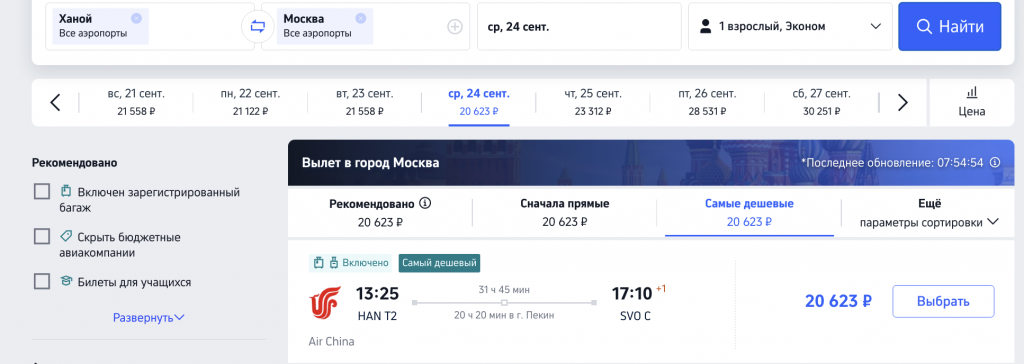
Task: Click the Air China airline logo
Action: click(325, 303)
